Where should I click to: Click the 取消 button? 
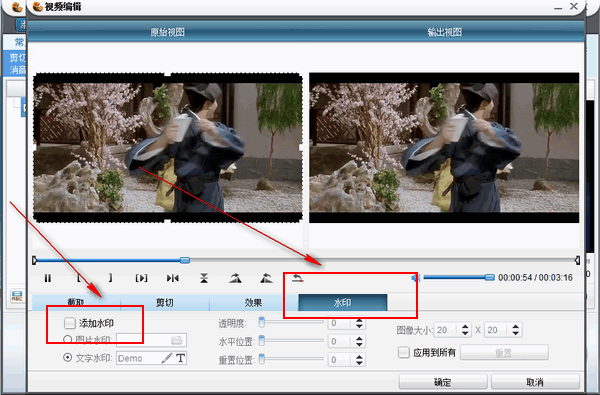(x=535, y=382)
